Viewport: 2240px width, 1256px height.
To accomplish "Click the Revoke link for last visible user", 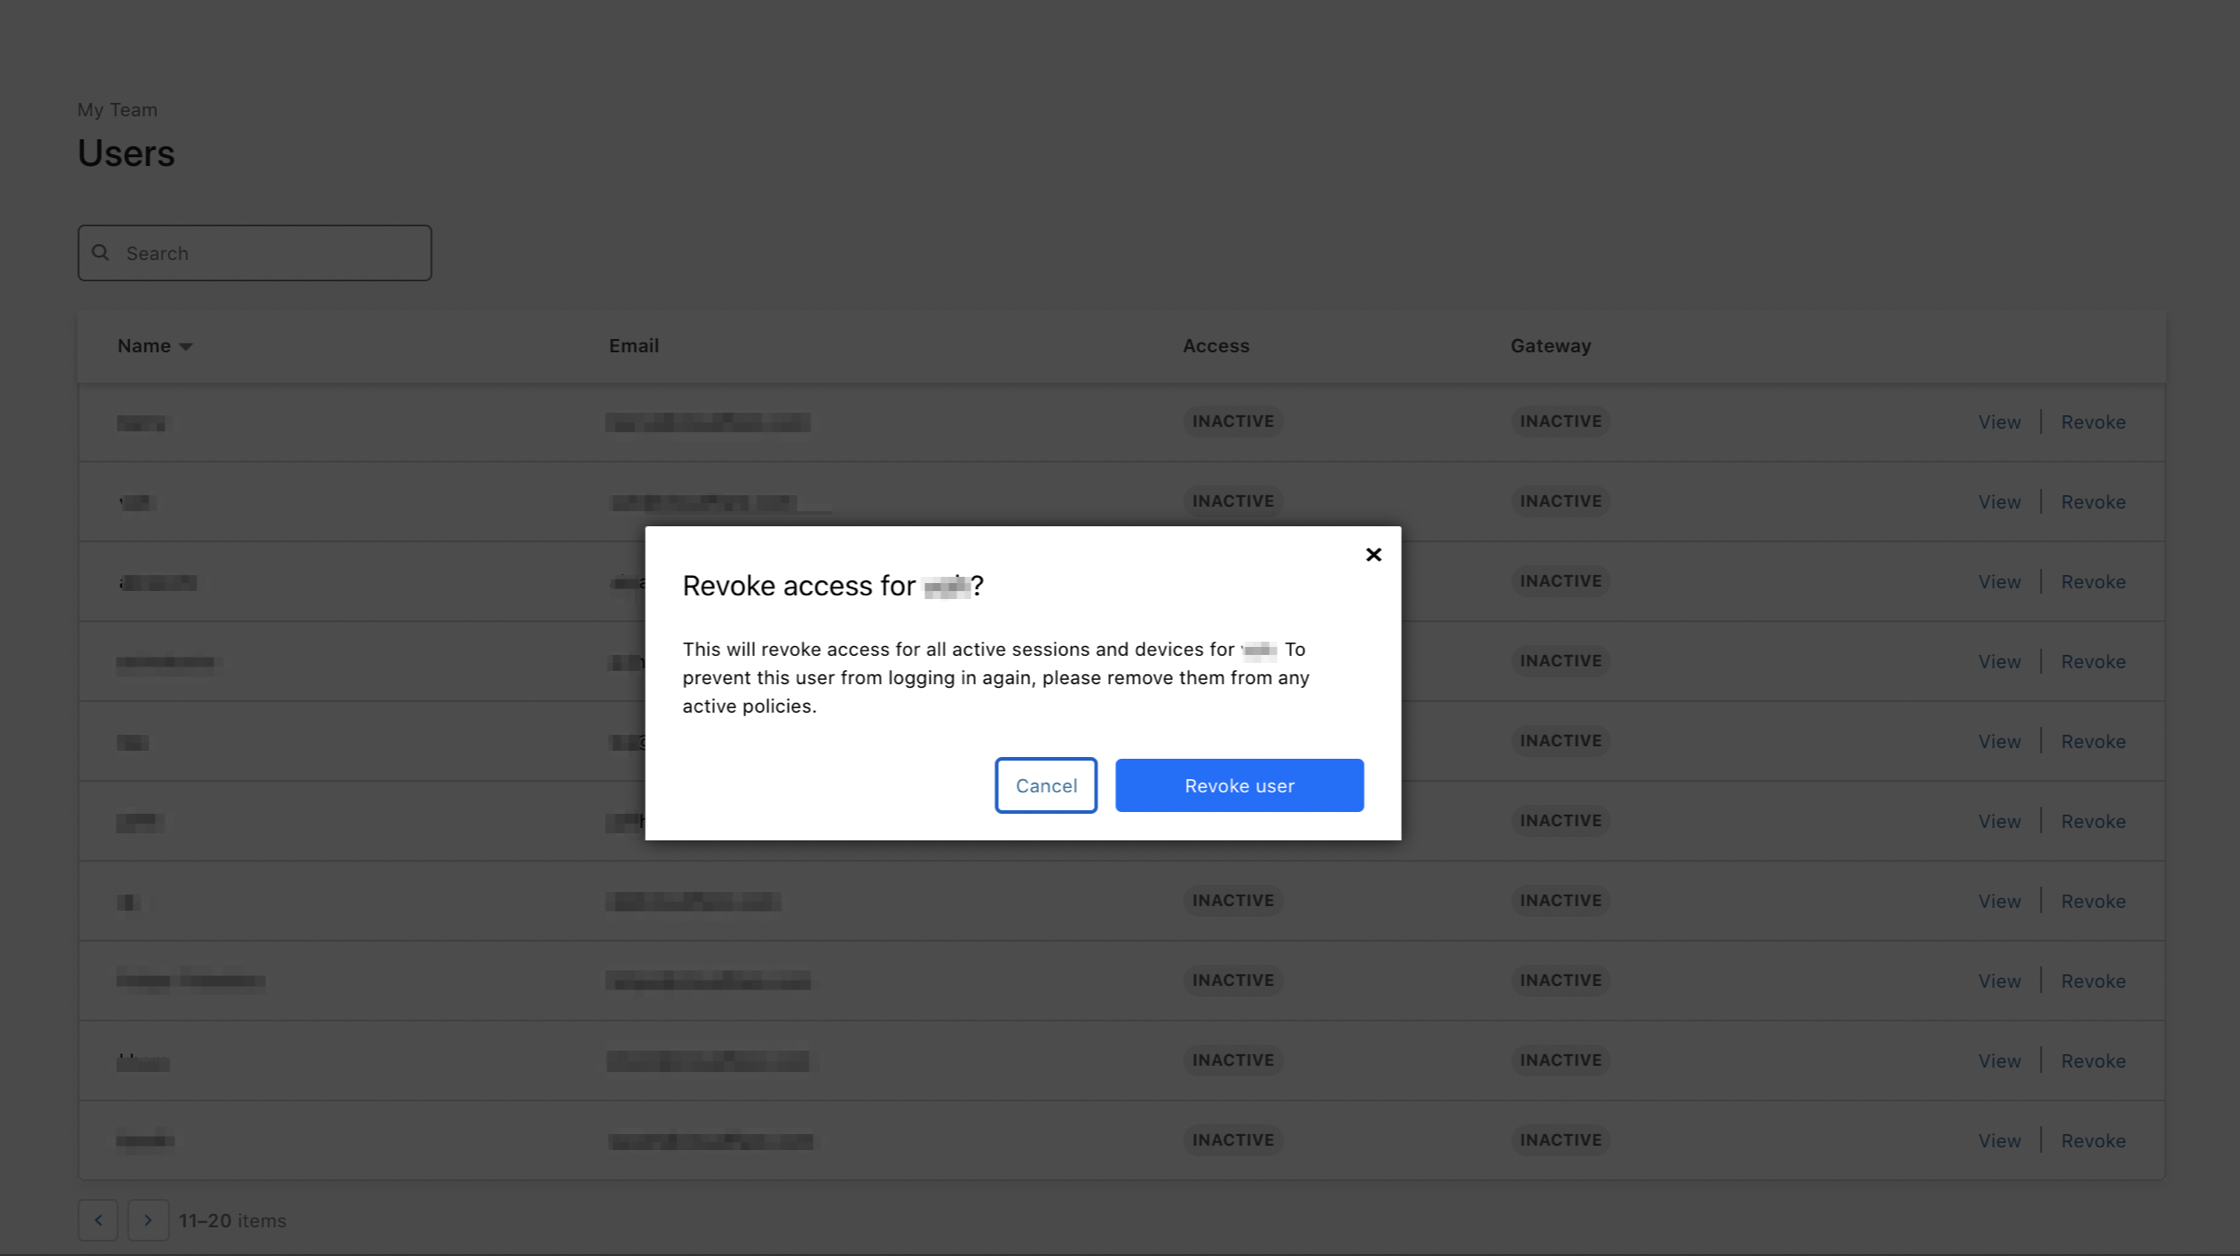I will coord(2094,1139).
